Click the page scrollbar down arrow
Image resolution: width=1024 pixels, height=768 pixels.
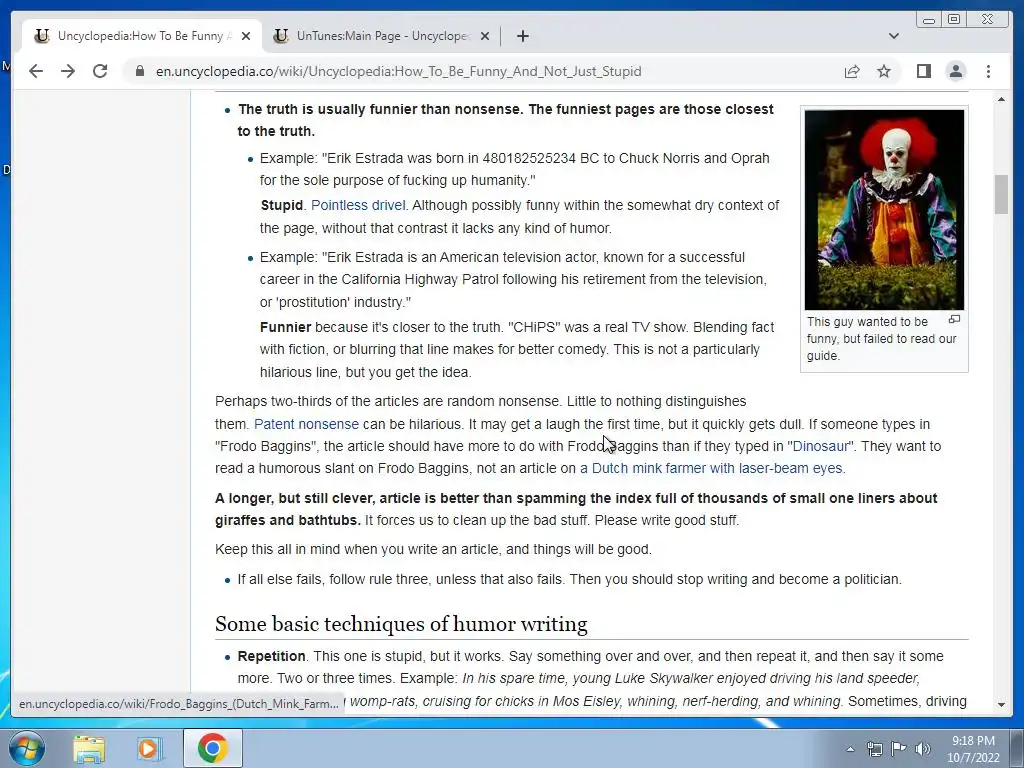(1001, 705)
